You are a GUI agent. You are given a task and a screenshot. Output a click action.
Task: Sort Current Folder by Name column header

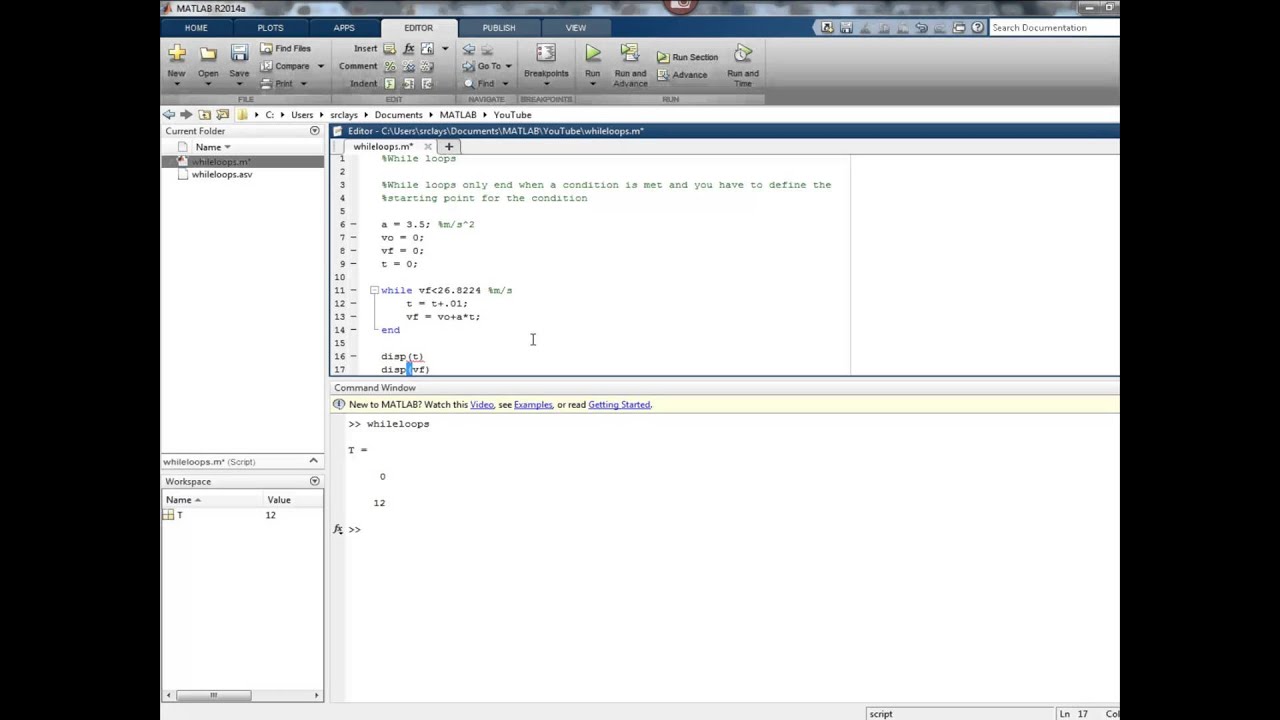[208, 147]
